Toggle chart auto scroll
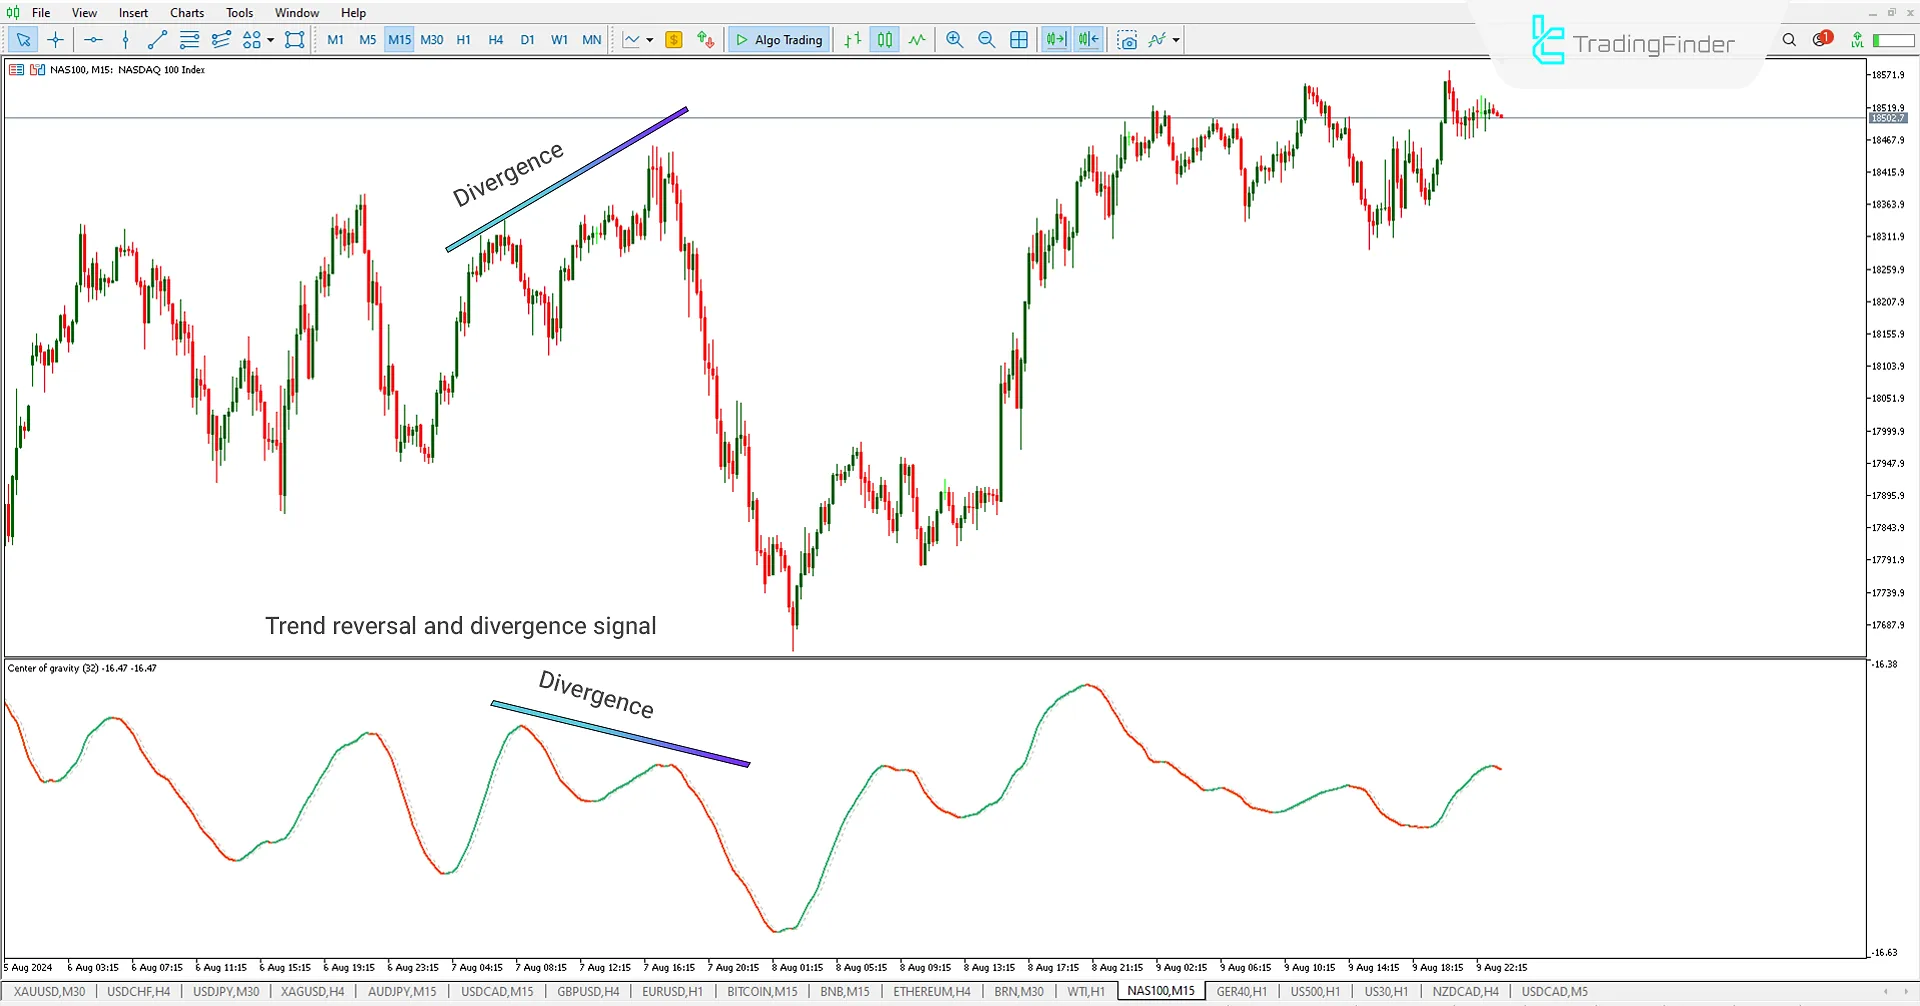This screenshot has width=1920, height=1006. click(1054, 40)
